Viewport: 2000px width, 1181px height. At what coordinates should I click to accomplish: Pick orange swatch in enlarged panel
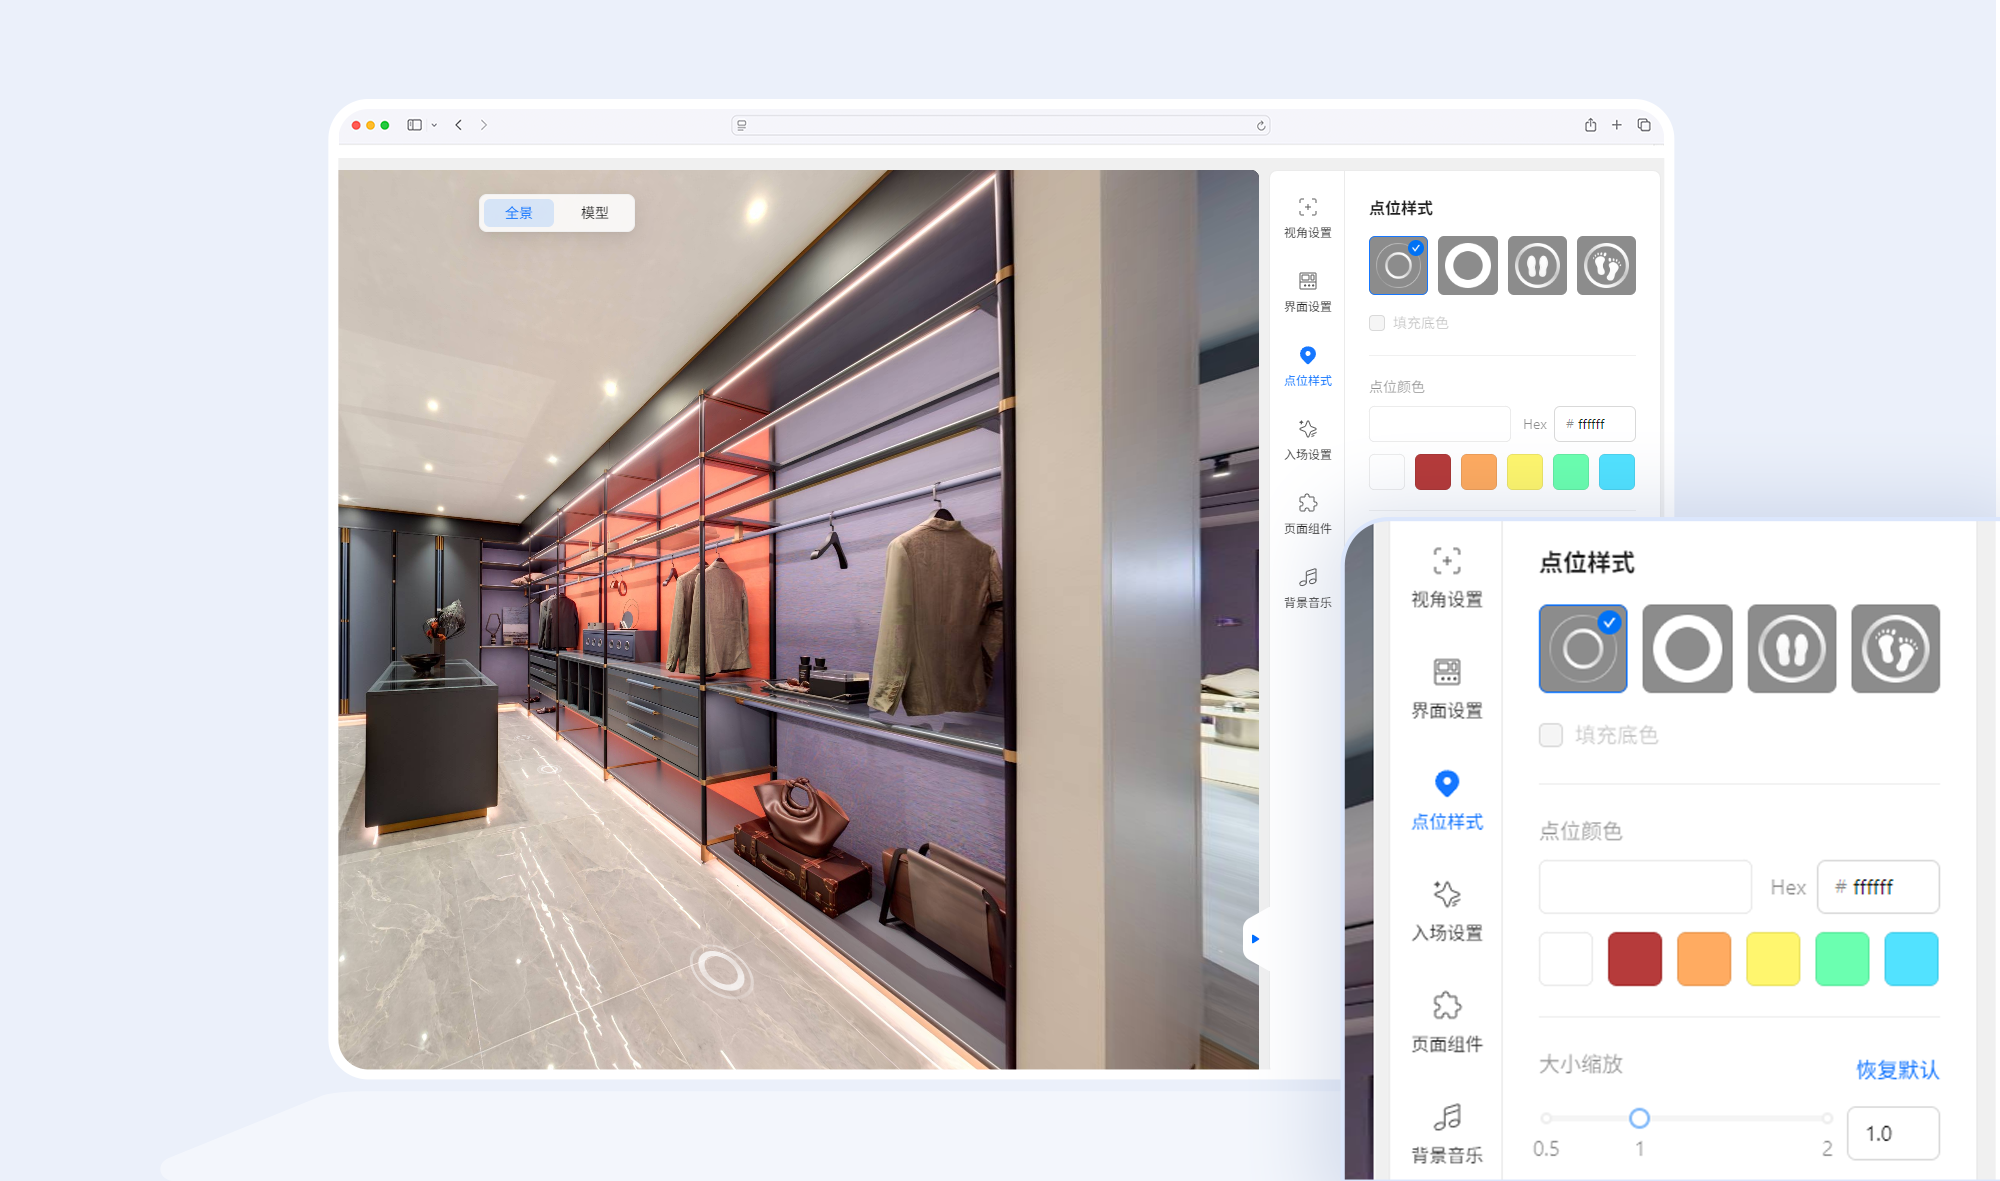(x=1703, y=959)
